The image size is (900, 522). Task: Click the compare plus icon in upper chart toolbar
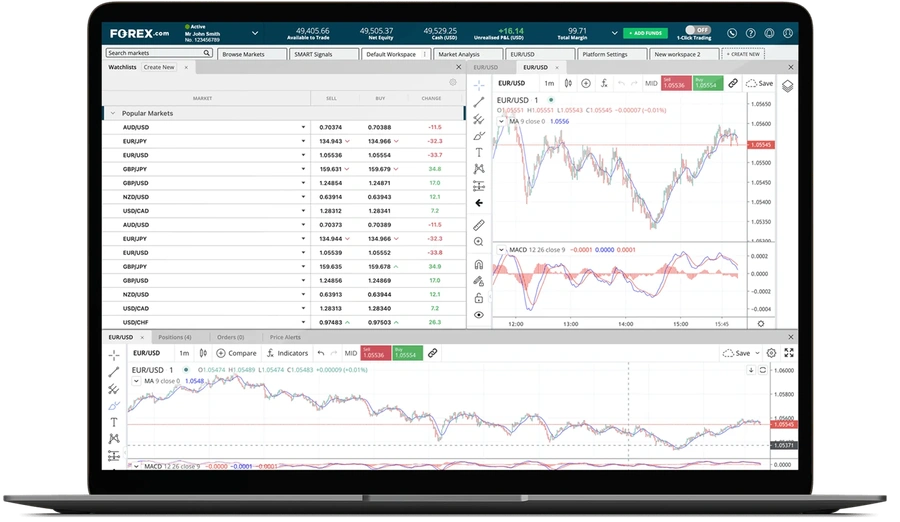click(x=585, y=83)
